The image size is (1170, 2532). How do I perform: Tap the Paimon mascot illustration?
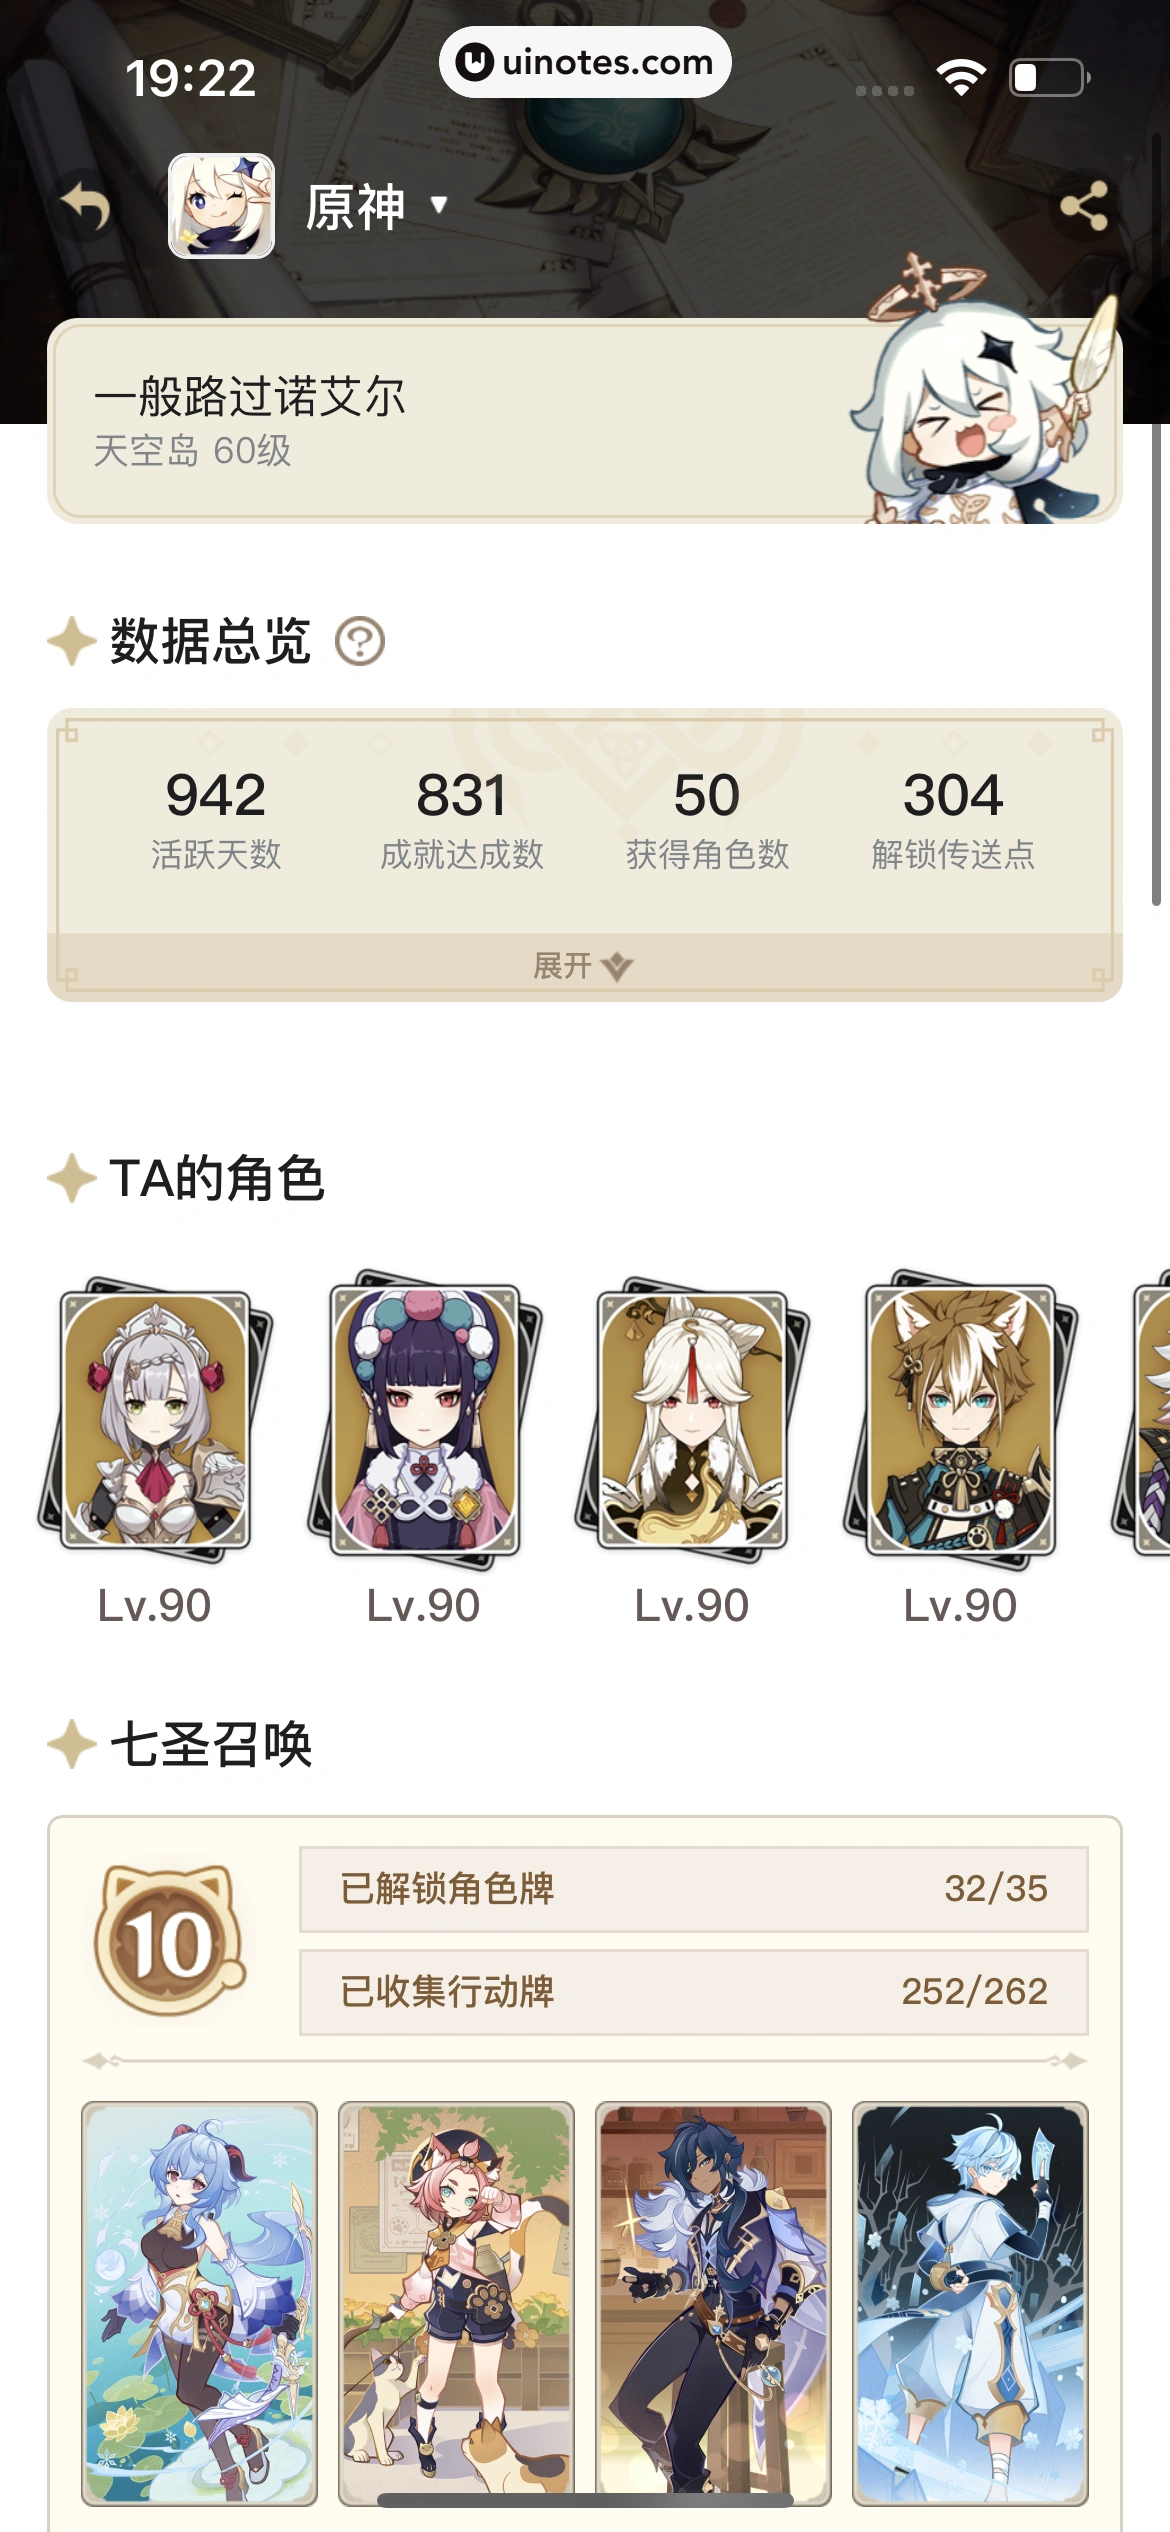(x=983, y=400)
